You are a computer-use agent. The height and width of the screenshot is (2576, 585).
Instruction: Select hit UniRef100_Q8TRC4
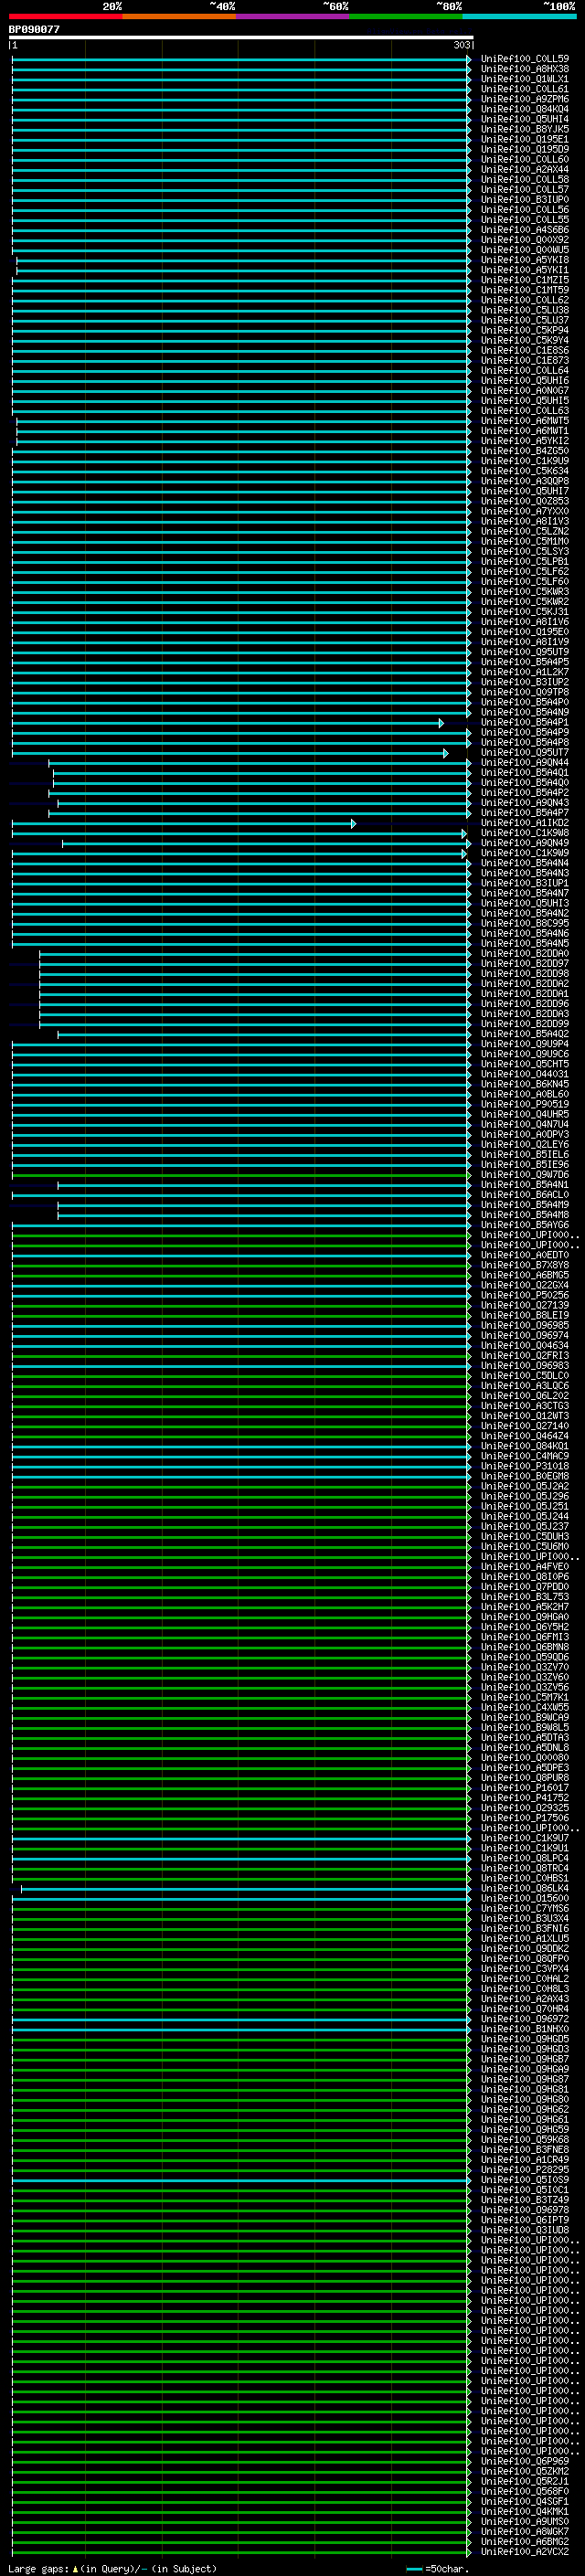(x=524, y=1868)
